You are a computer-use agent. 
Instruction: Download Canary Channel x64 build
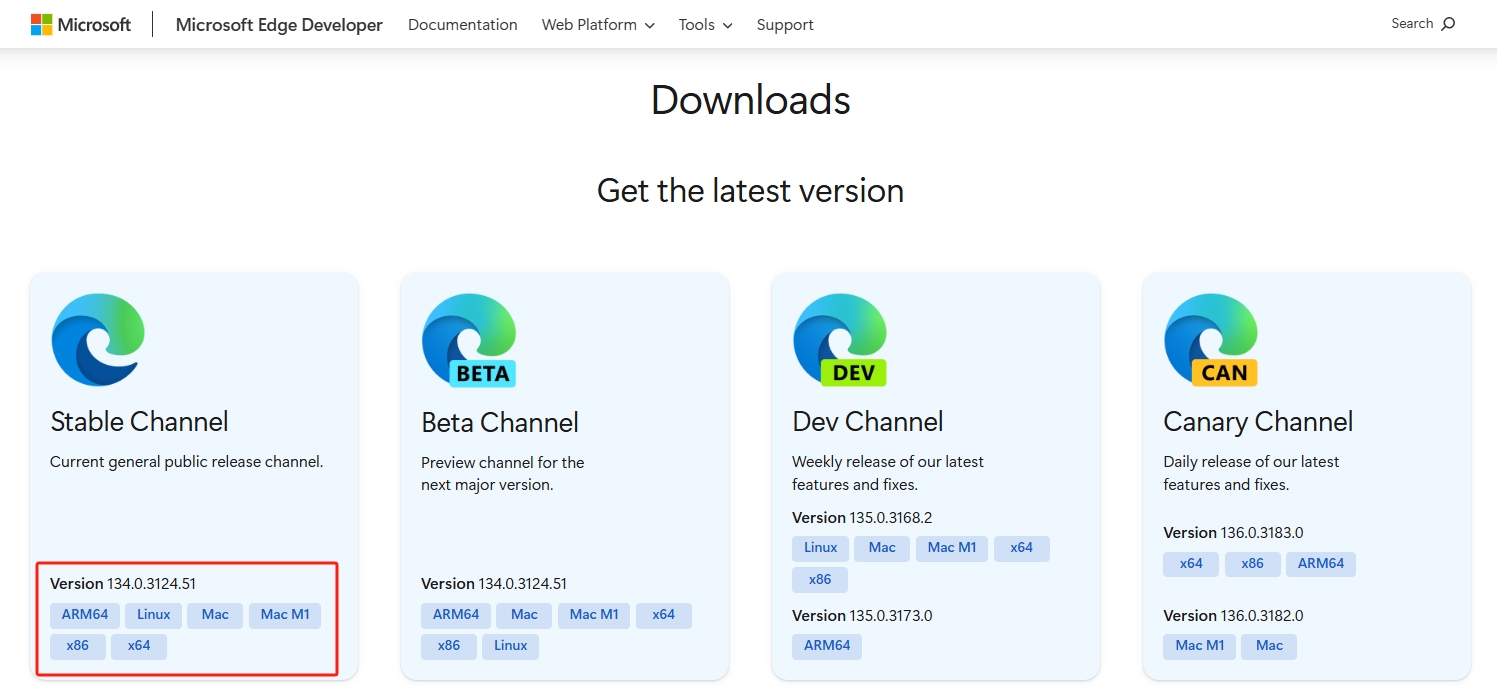pos(1191,564)
